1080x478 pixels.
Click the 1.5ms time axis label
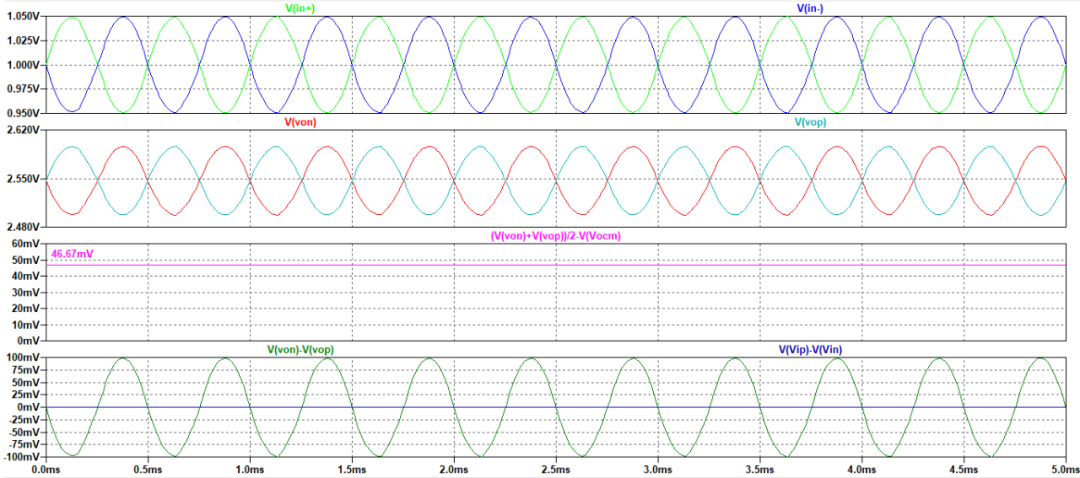351,468
